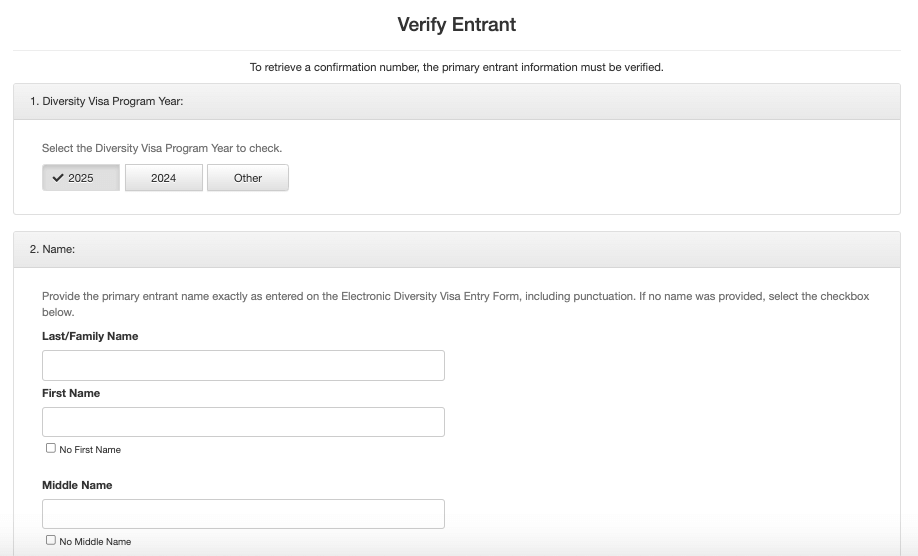The width and height of the screenshot is (918, 556).
Task: Click the 'Select the Diversity Visa Program Year' instruction
Action: (162, 148)
